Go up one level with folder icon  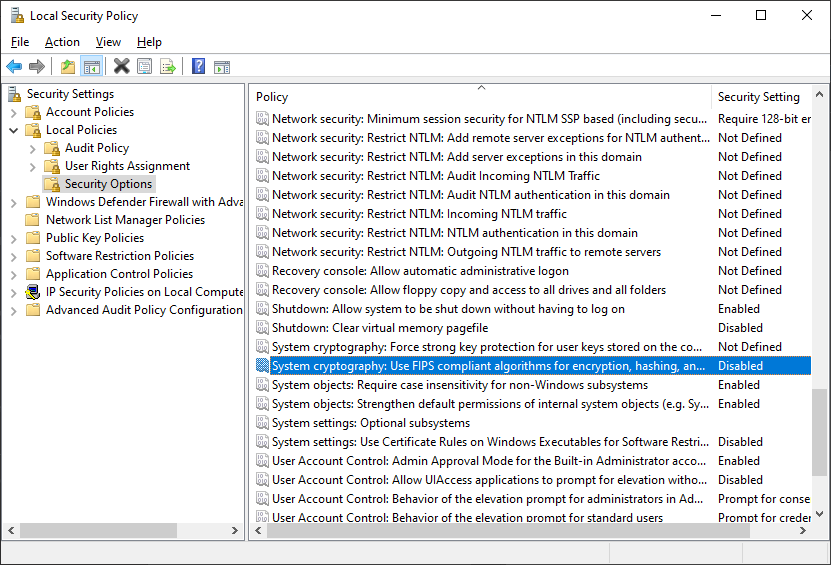(x=68, y=67)
